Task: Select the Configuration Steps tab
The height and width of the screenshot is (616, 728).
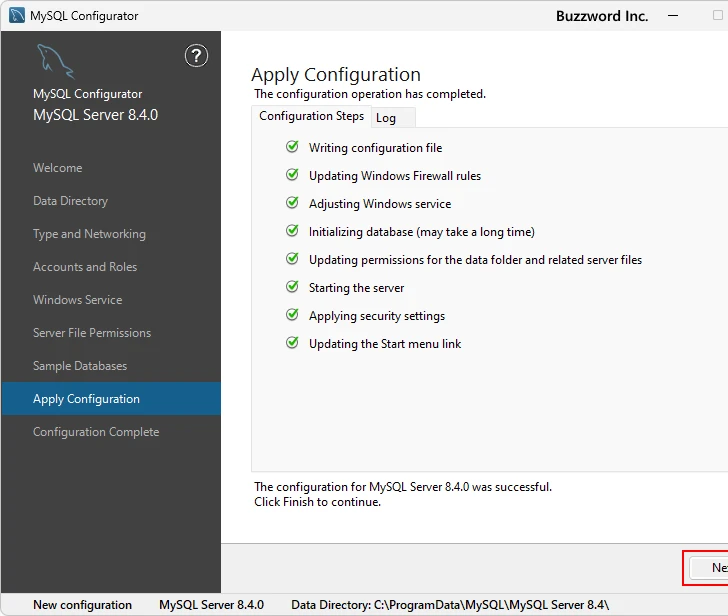Action: click(x=311, y=116)
